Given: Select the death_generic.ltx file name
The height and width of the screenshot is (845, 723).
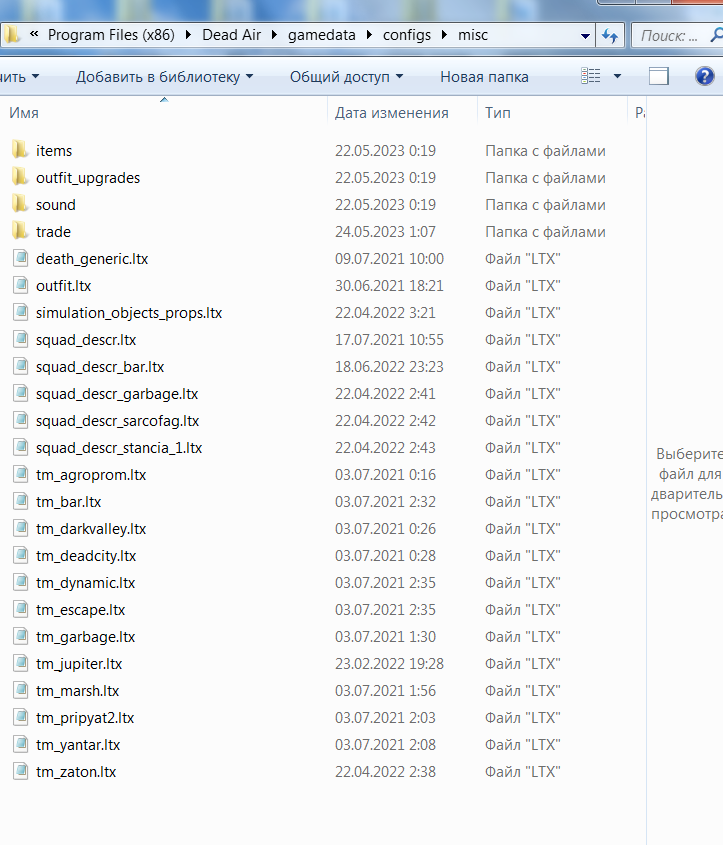Looking at the screenshot, I should click(92, 259).
